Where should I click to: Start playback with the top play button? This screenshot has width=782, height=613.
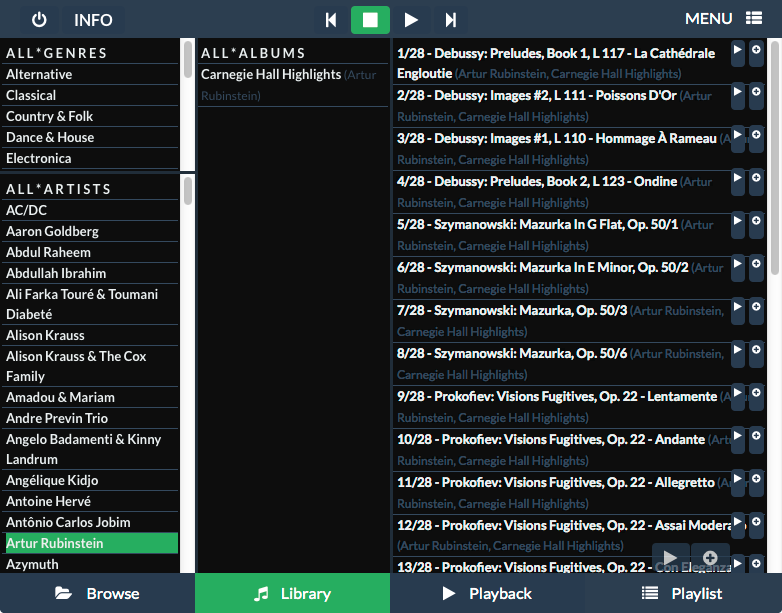click(x=411, y=20)
